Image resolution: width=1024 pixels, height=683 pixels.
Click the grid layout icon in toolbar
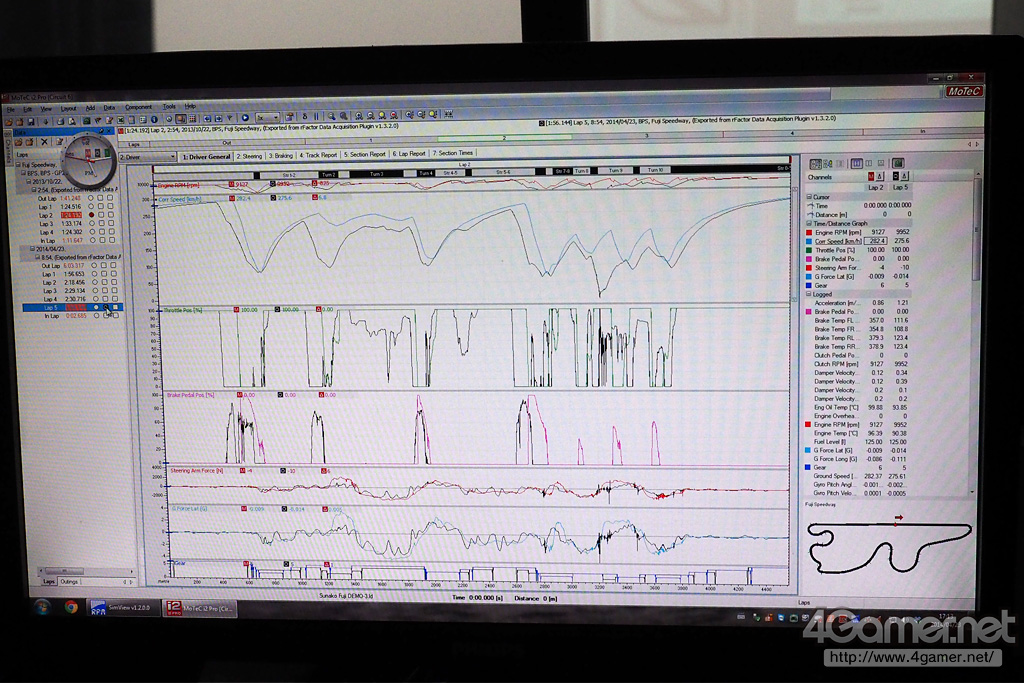(x=192, y=119)
